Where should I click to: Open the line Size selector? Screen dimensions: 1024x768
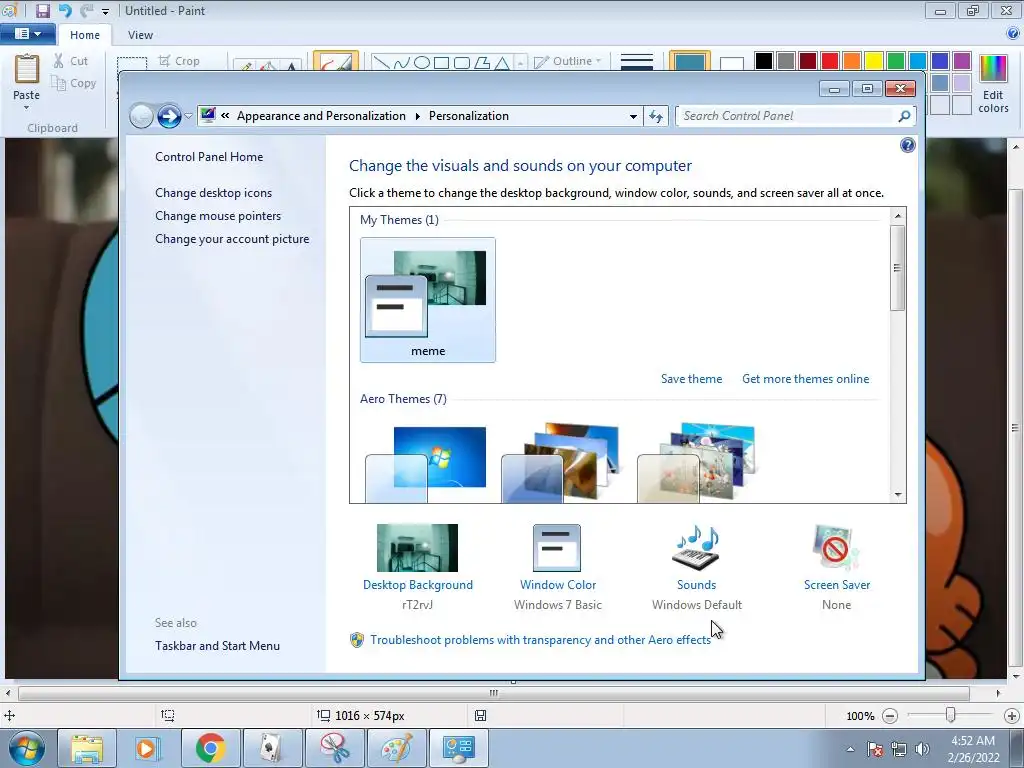click(x=637, y=61)
